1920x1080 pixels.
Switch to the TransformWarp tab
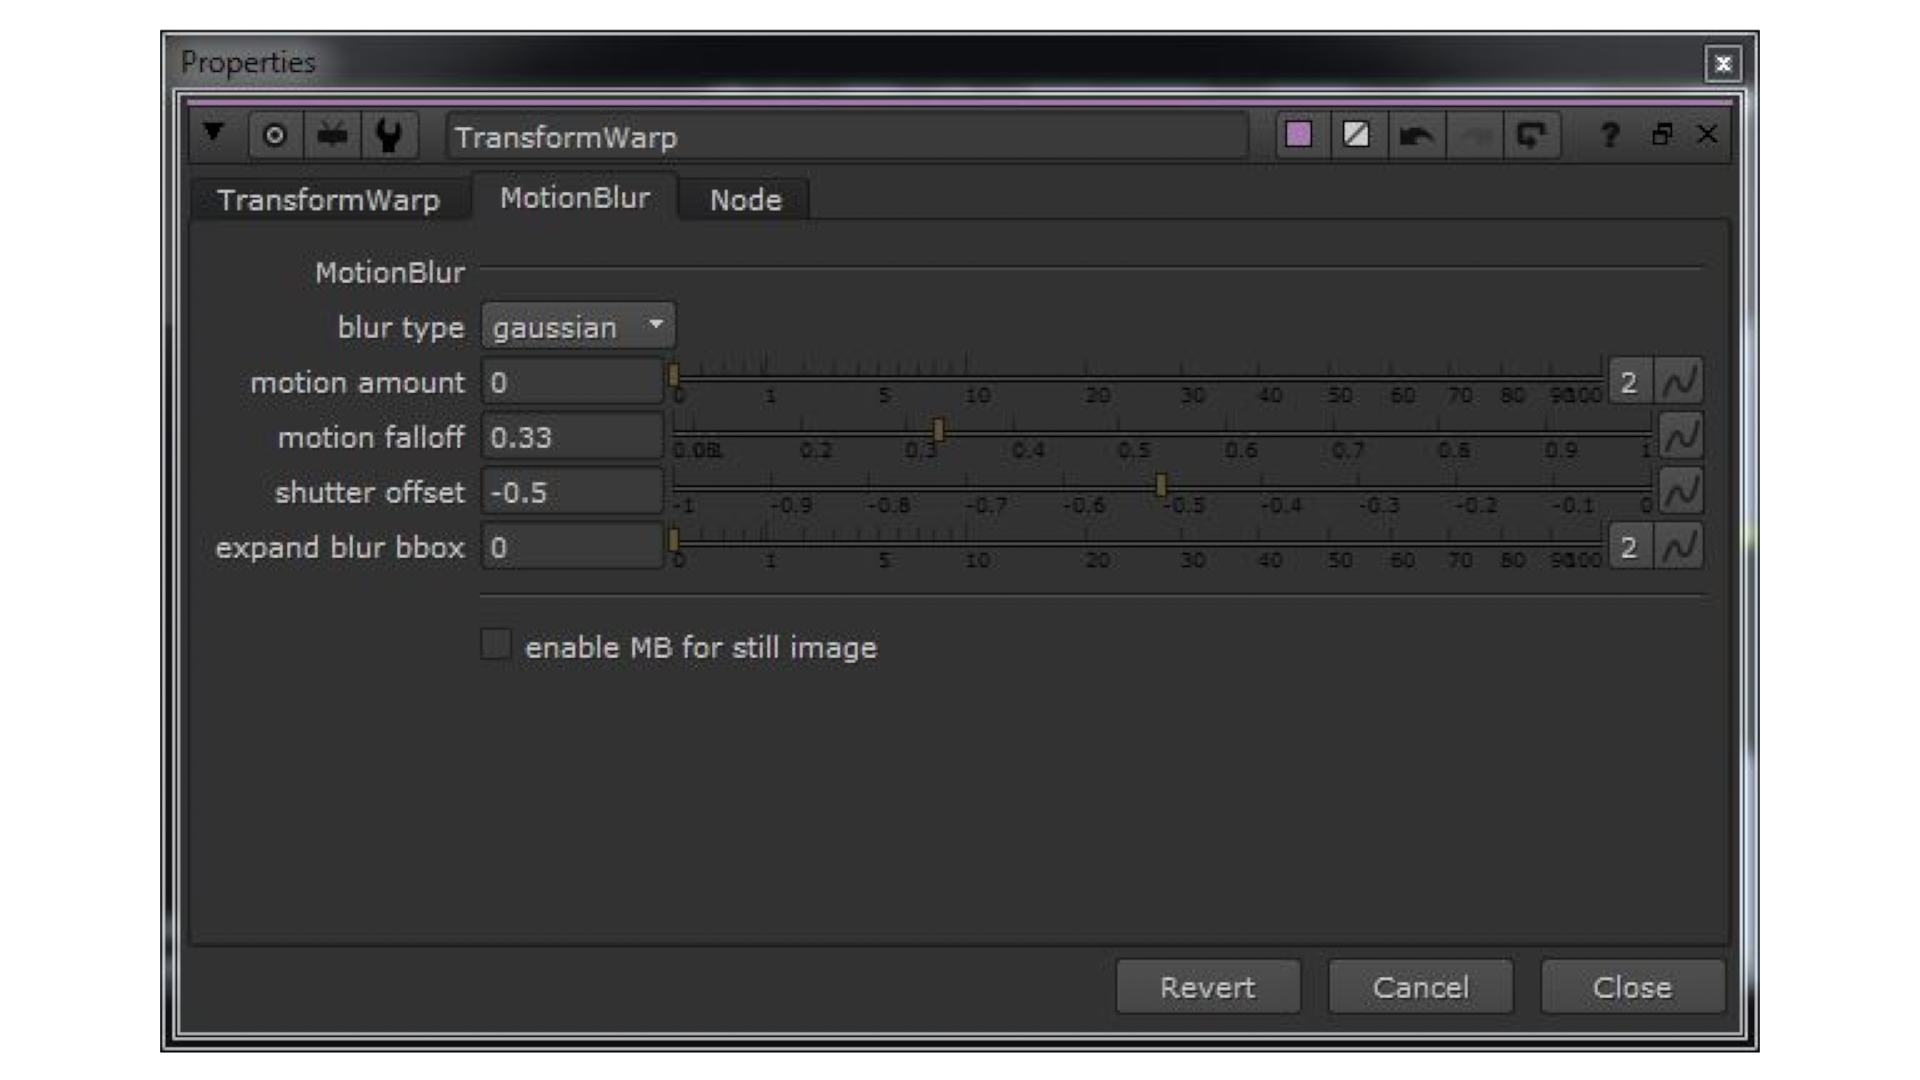click(x=328, y=199)
